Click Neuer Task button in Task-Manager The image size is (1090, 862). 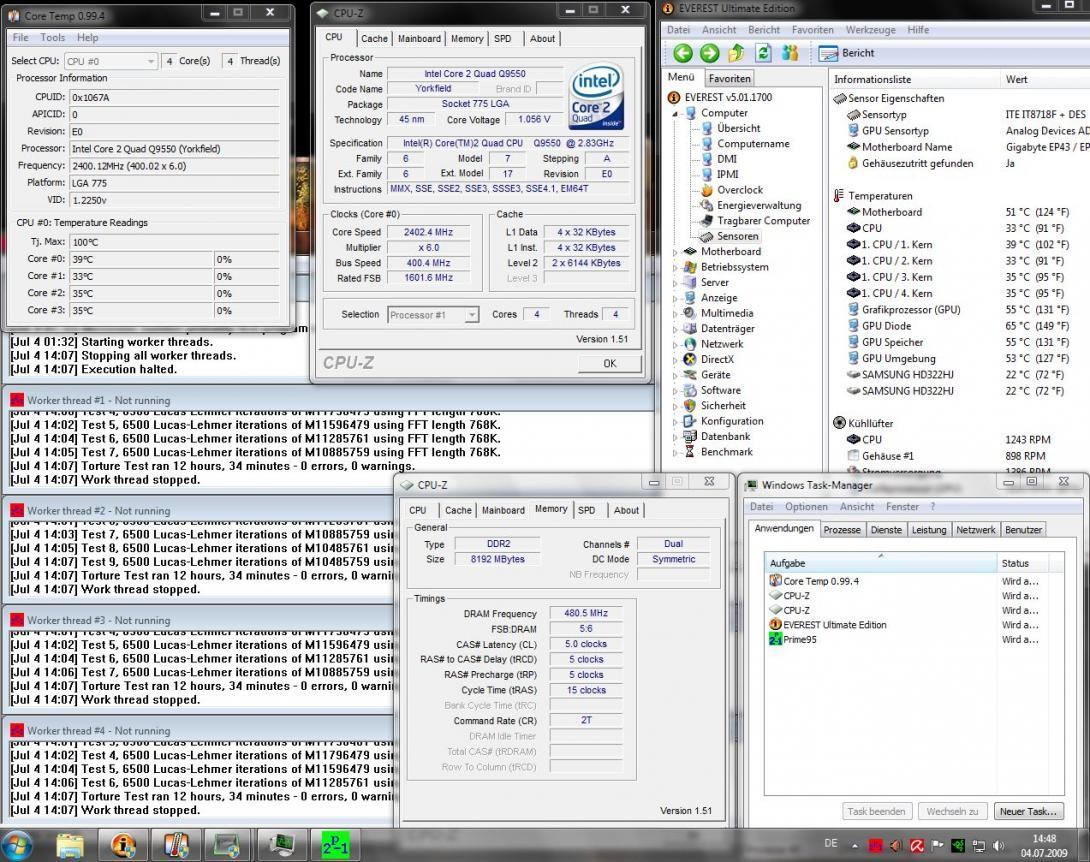pos(1027,811)
